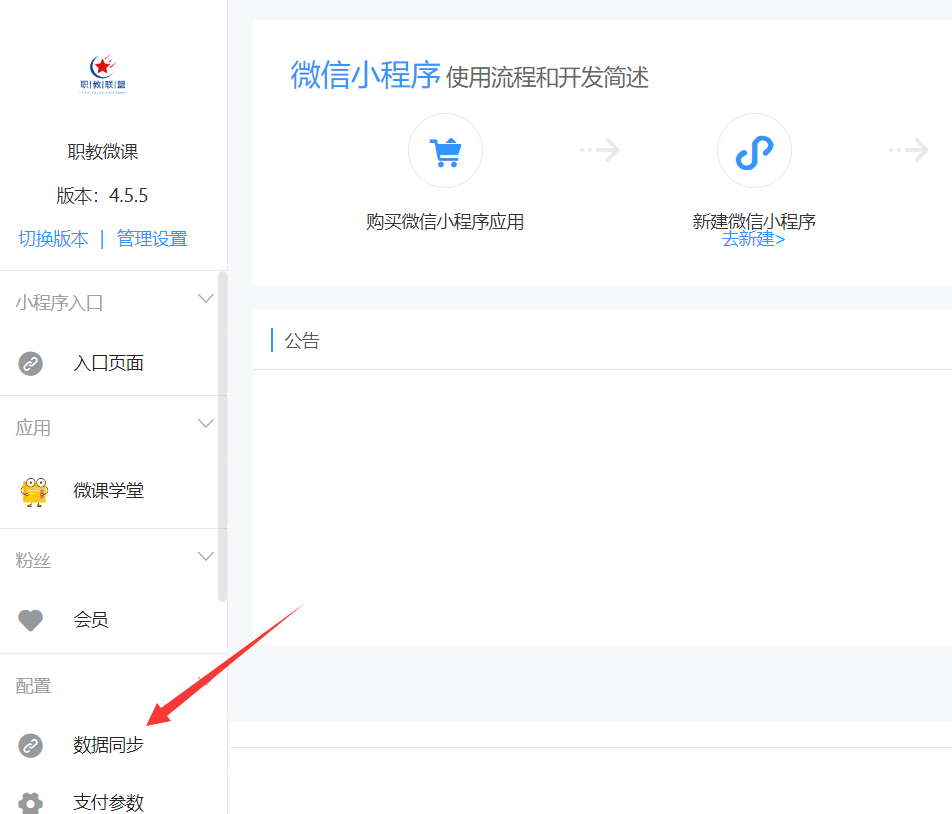Open the 数据同步 menu item
Image resolution: width=952 pixels, height=814 pixels.
click(x=109, y=745)
